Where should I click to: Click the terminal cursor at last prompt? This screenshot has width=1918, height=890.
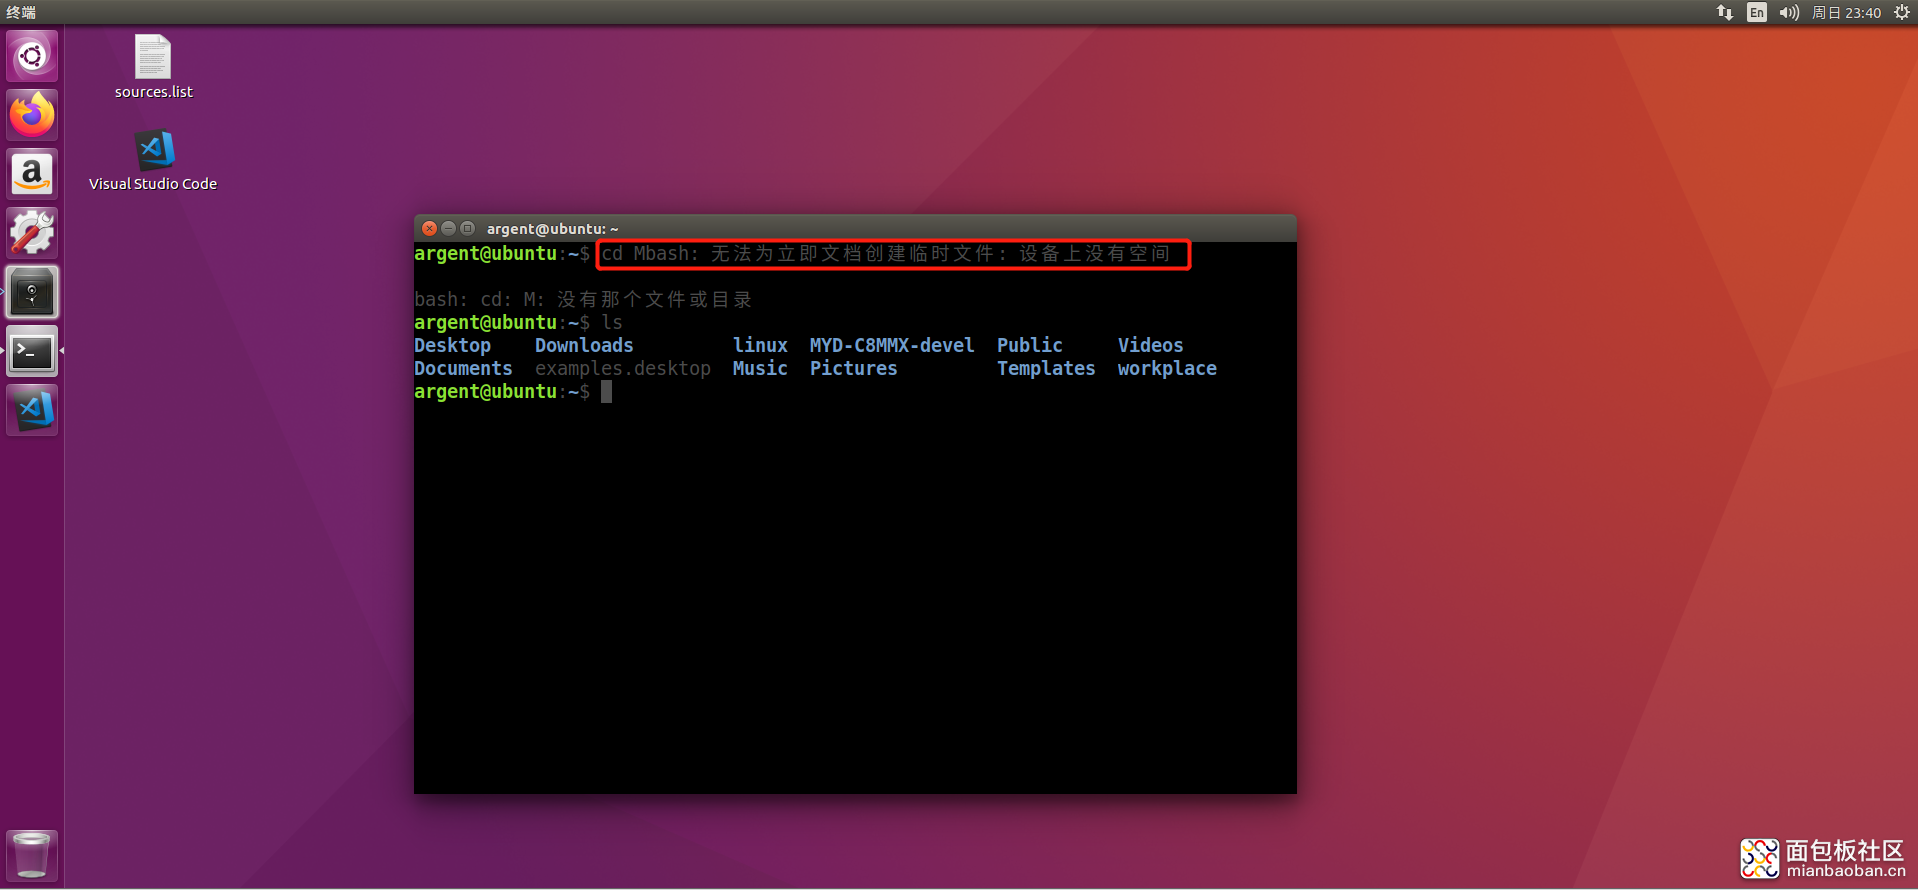coord(606,391)
